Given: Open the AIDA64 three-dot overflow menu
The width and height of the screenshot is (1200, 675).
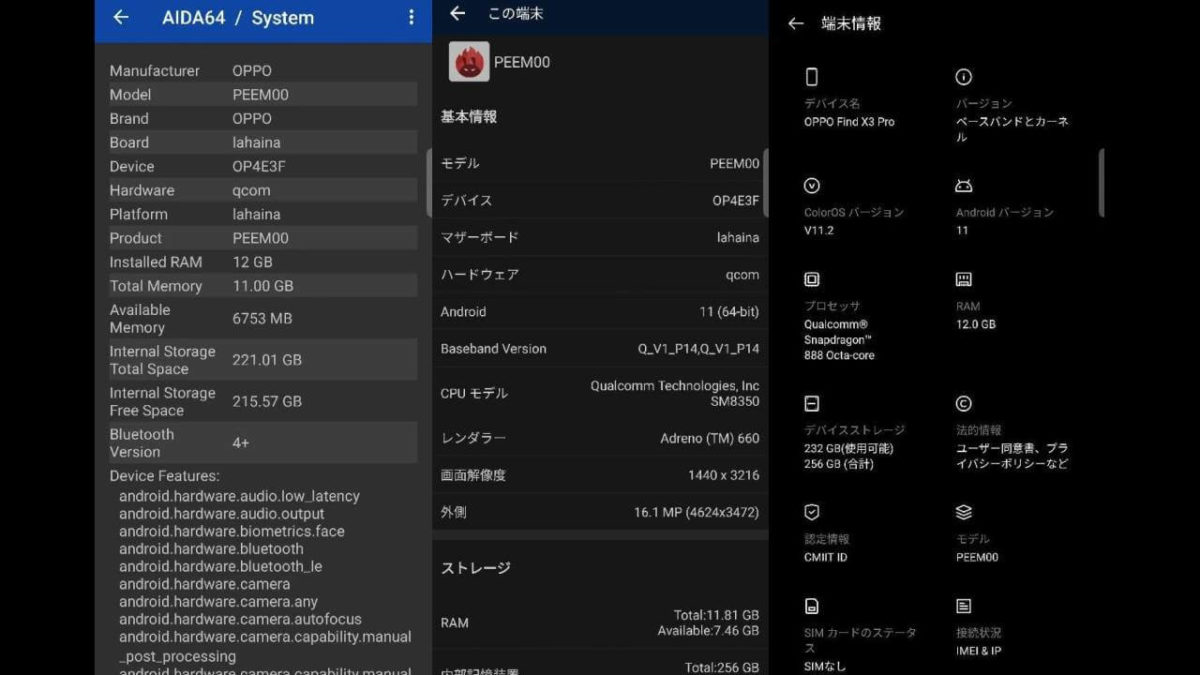Looking at the screenshot, I should point(411,18).
